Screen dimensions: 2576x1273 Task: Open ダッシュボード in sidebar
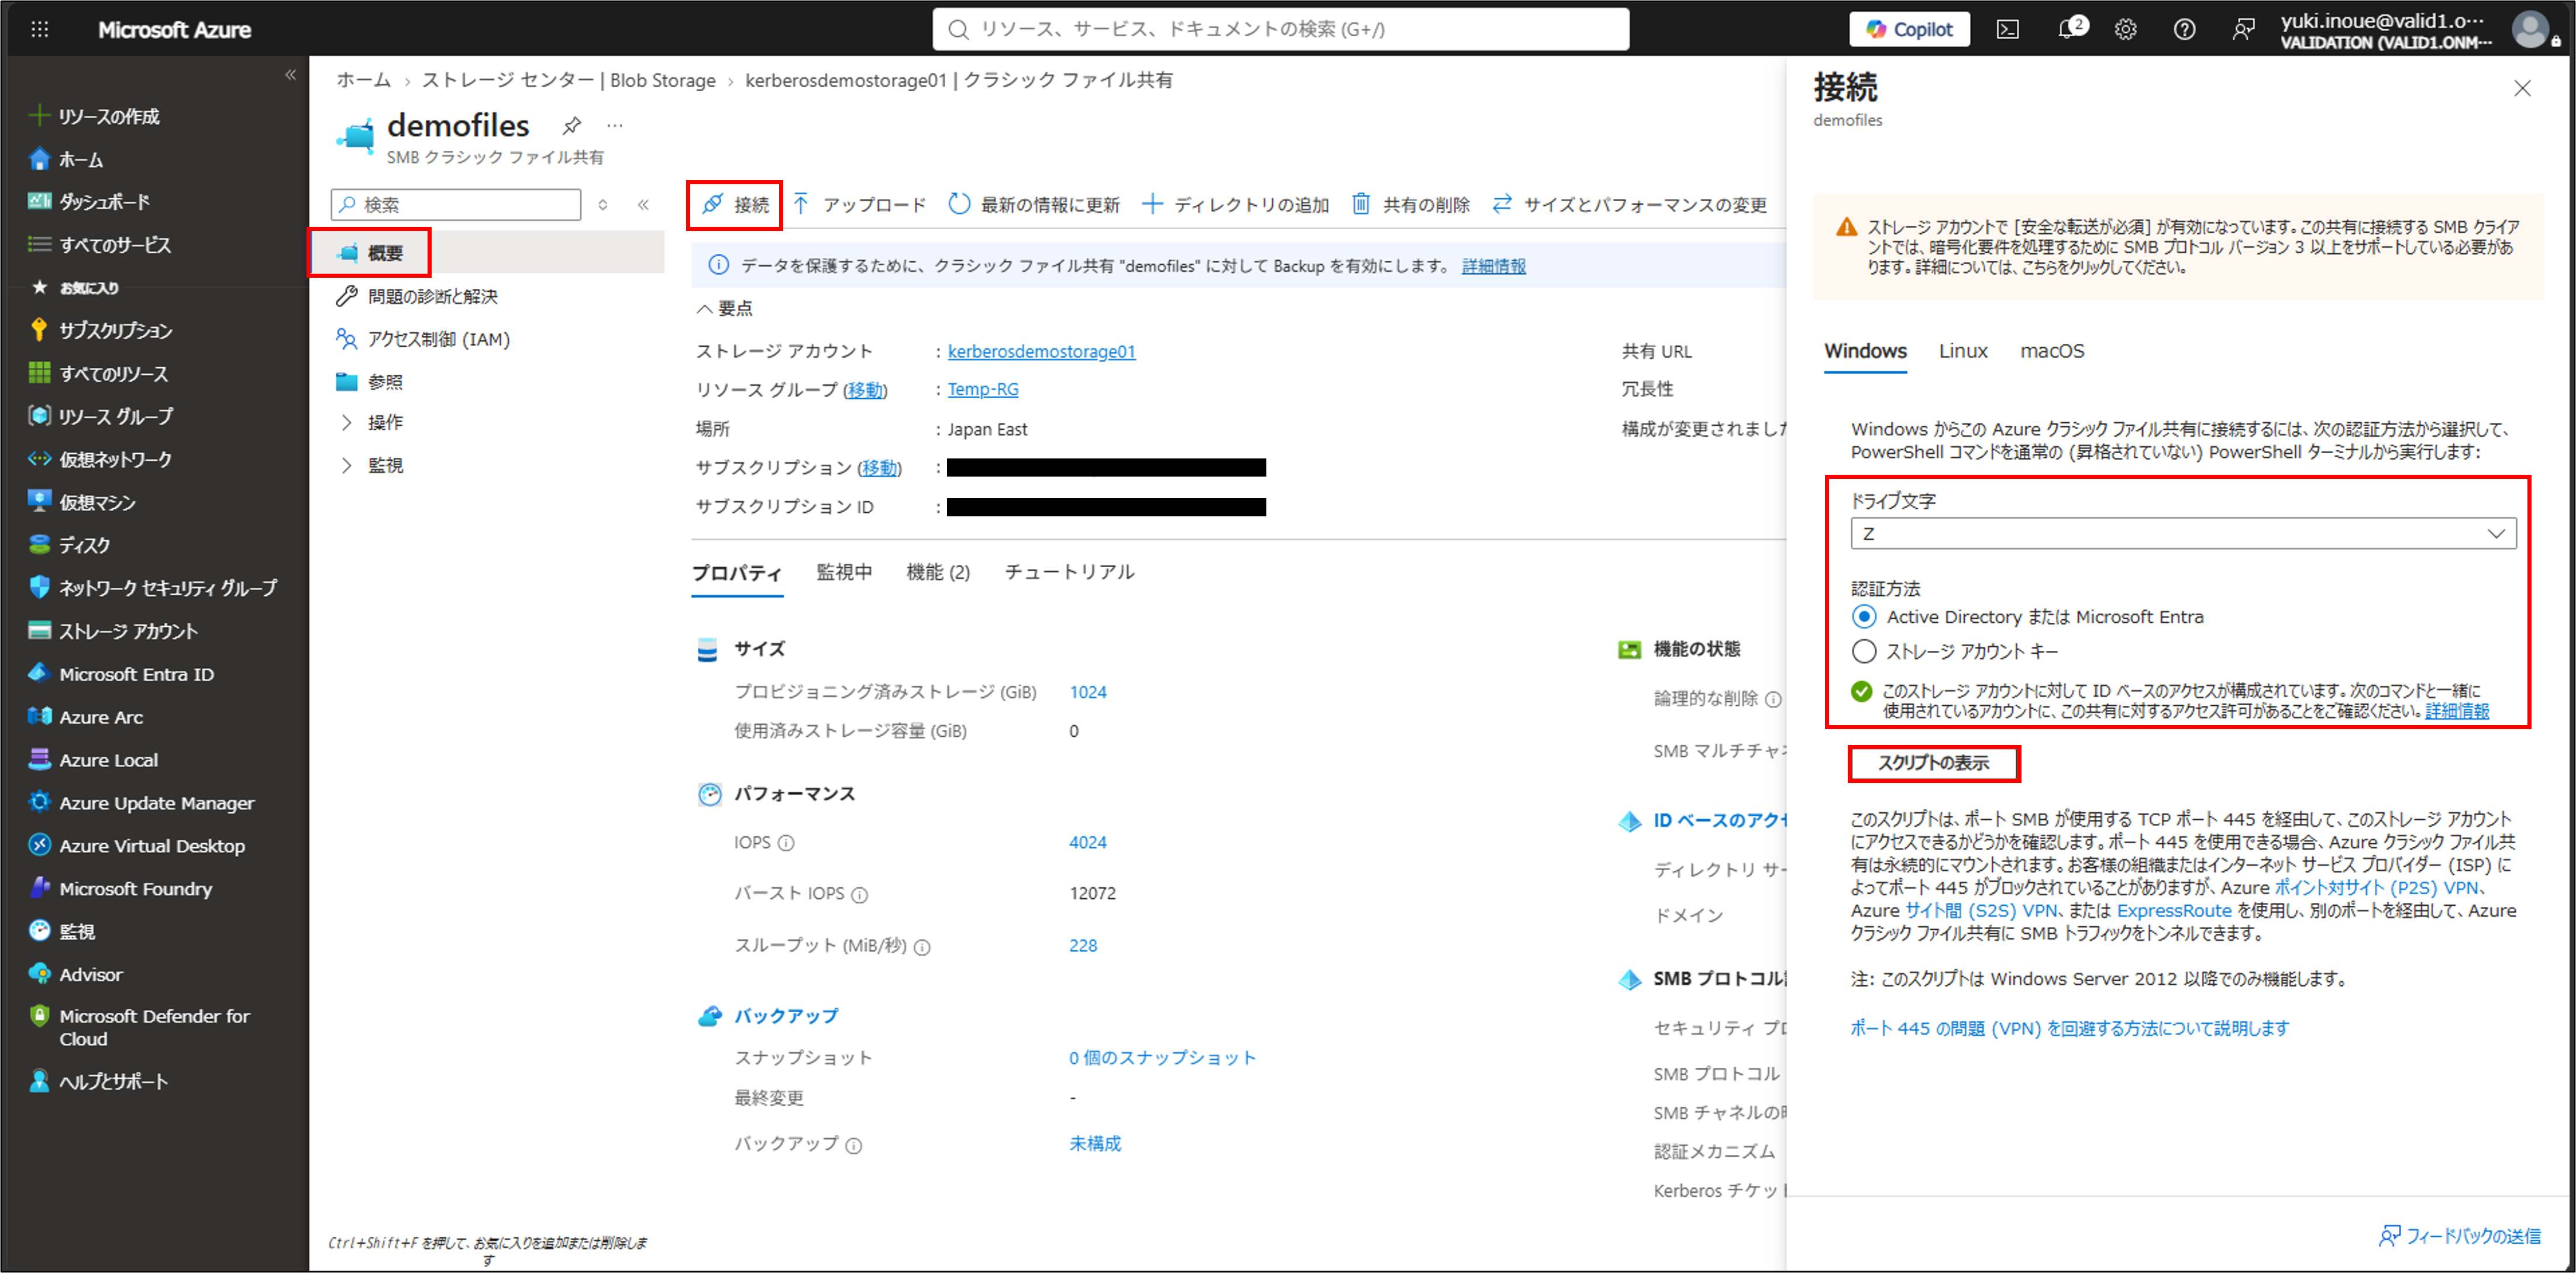(x=90, y=202)
